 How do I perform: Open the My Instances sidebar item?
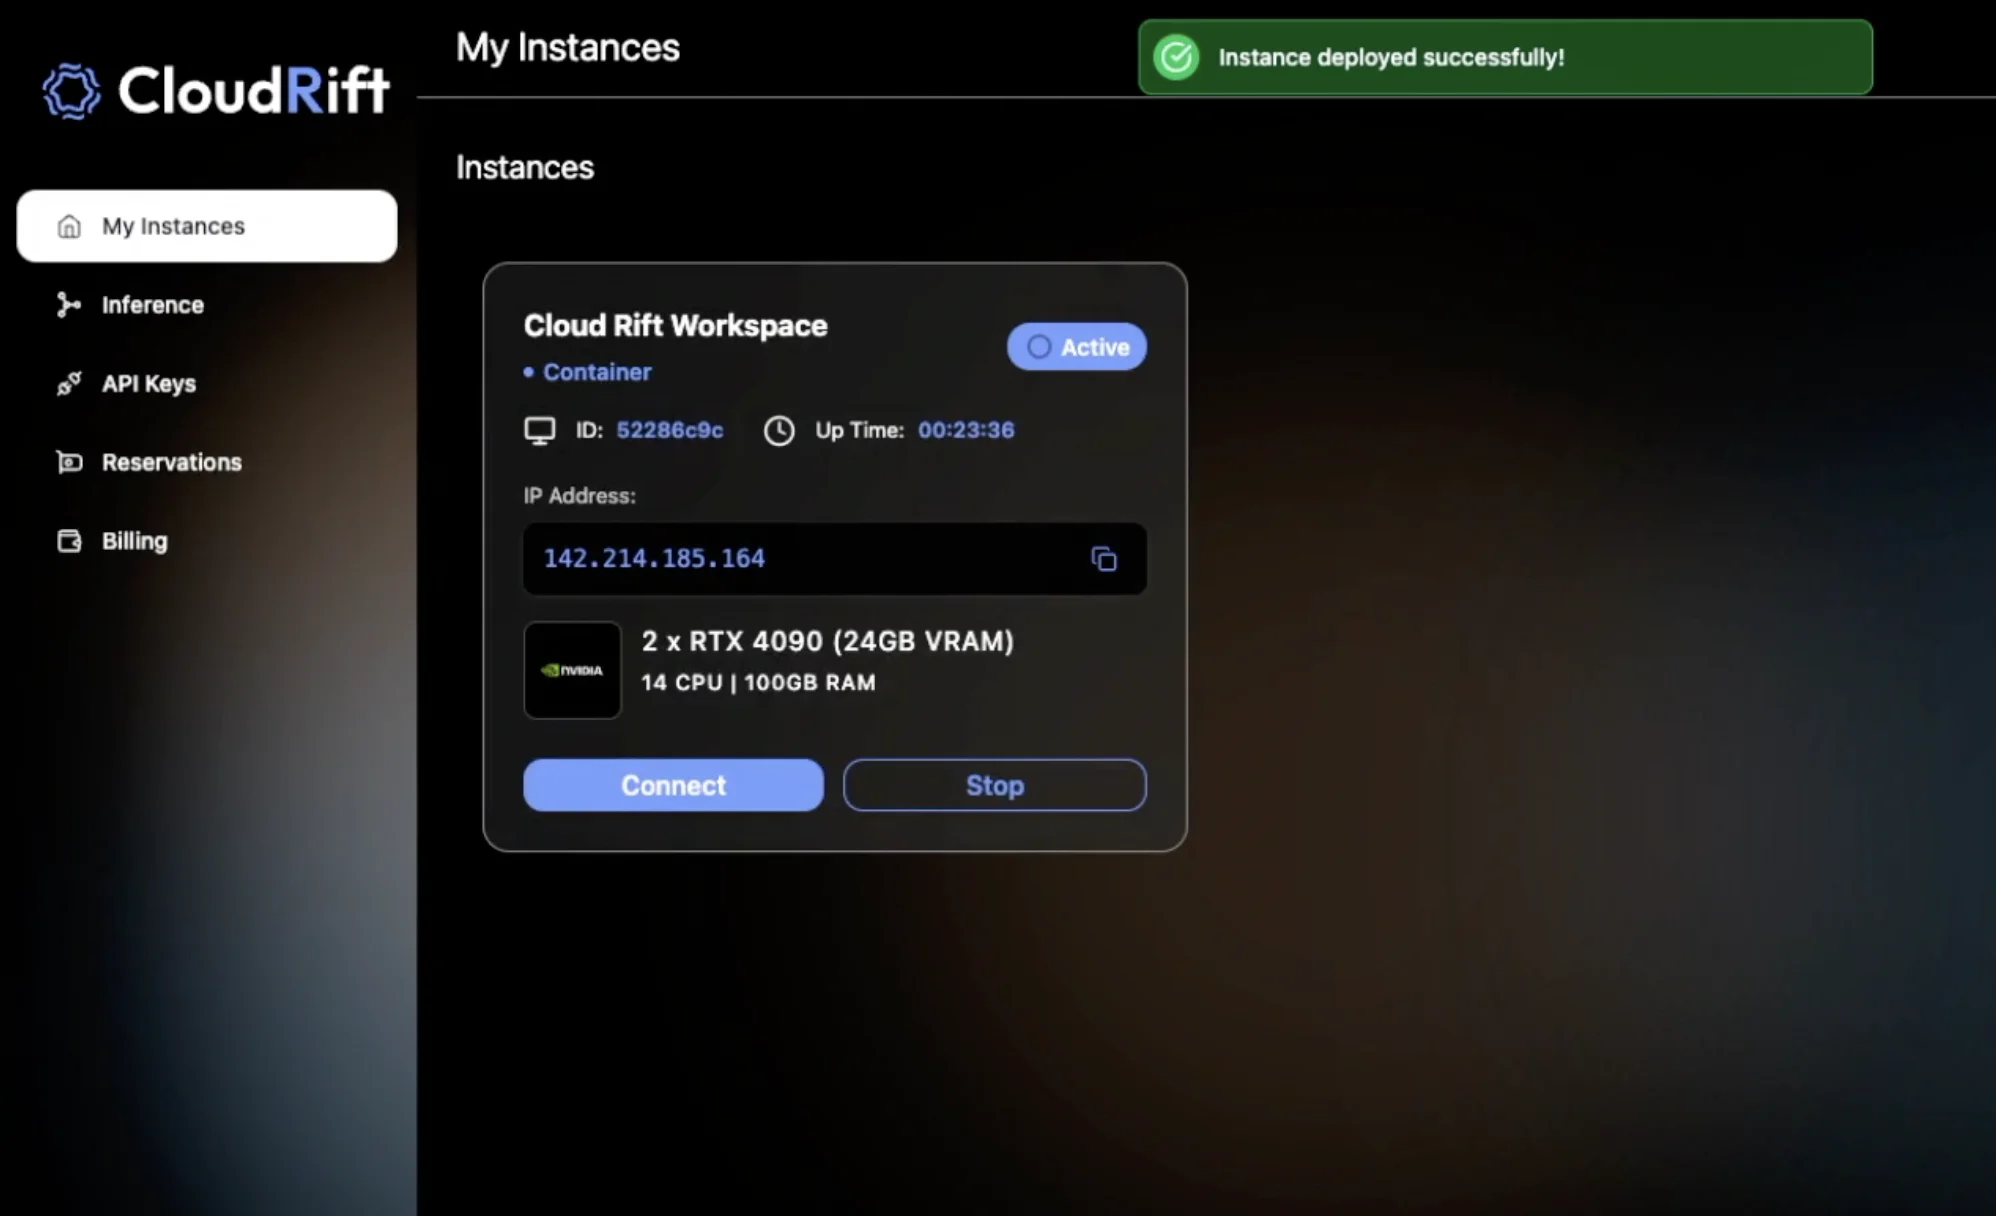click(x=206, y=226)
